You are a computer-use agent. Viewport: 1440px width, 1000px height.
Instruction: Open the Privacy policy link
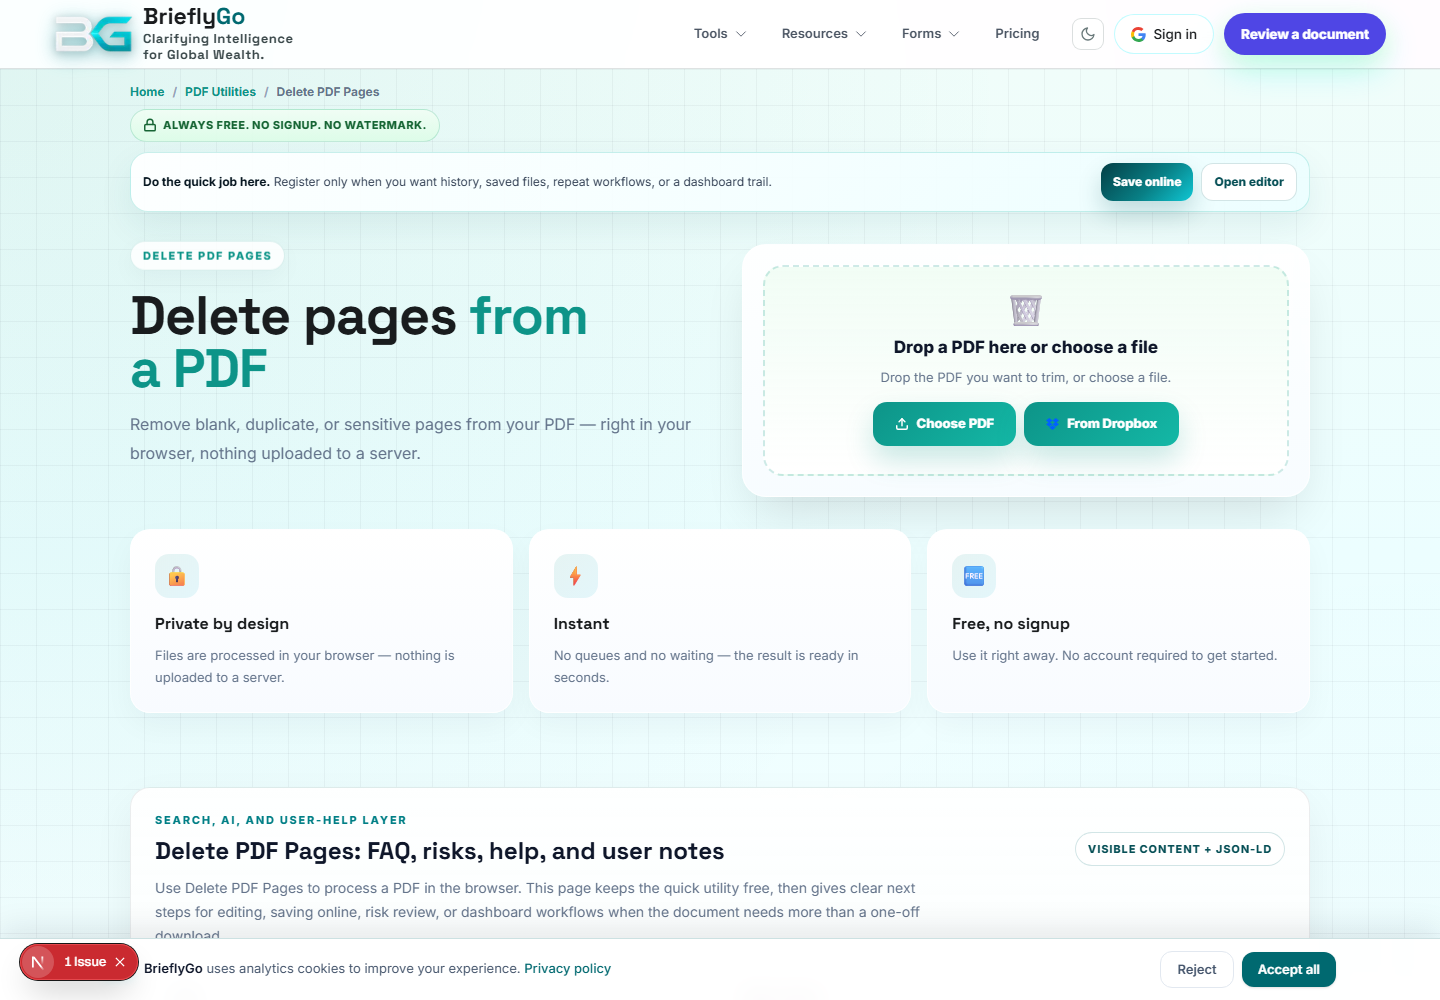[567, 969]
